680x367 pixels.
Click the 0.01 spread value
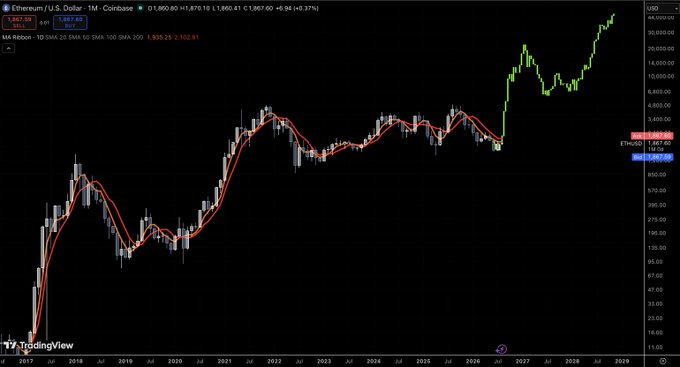[45, 23]
